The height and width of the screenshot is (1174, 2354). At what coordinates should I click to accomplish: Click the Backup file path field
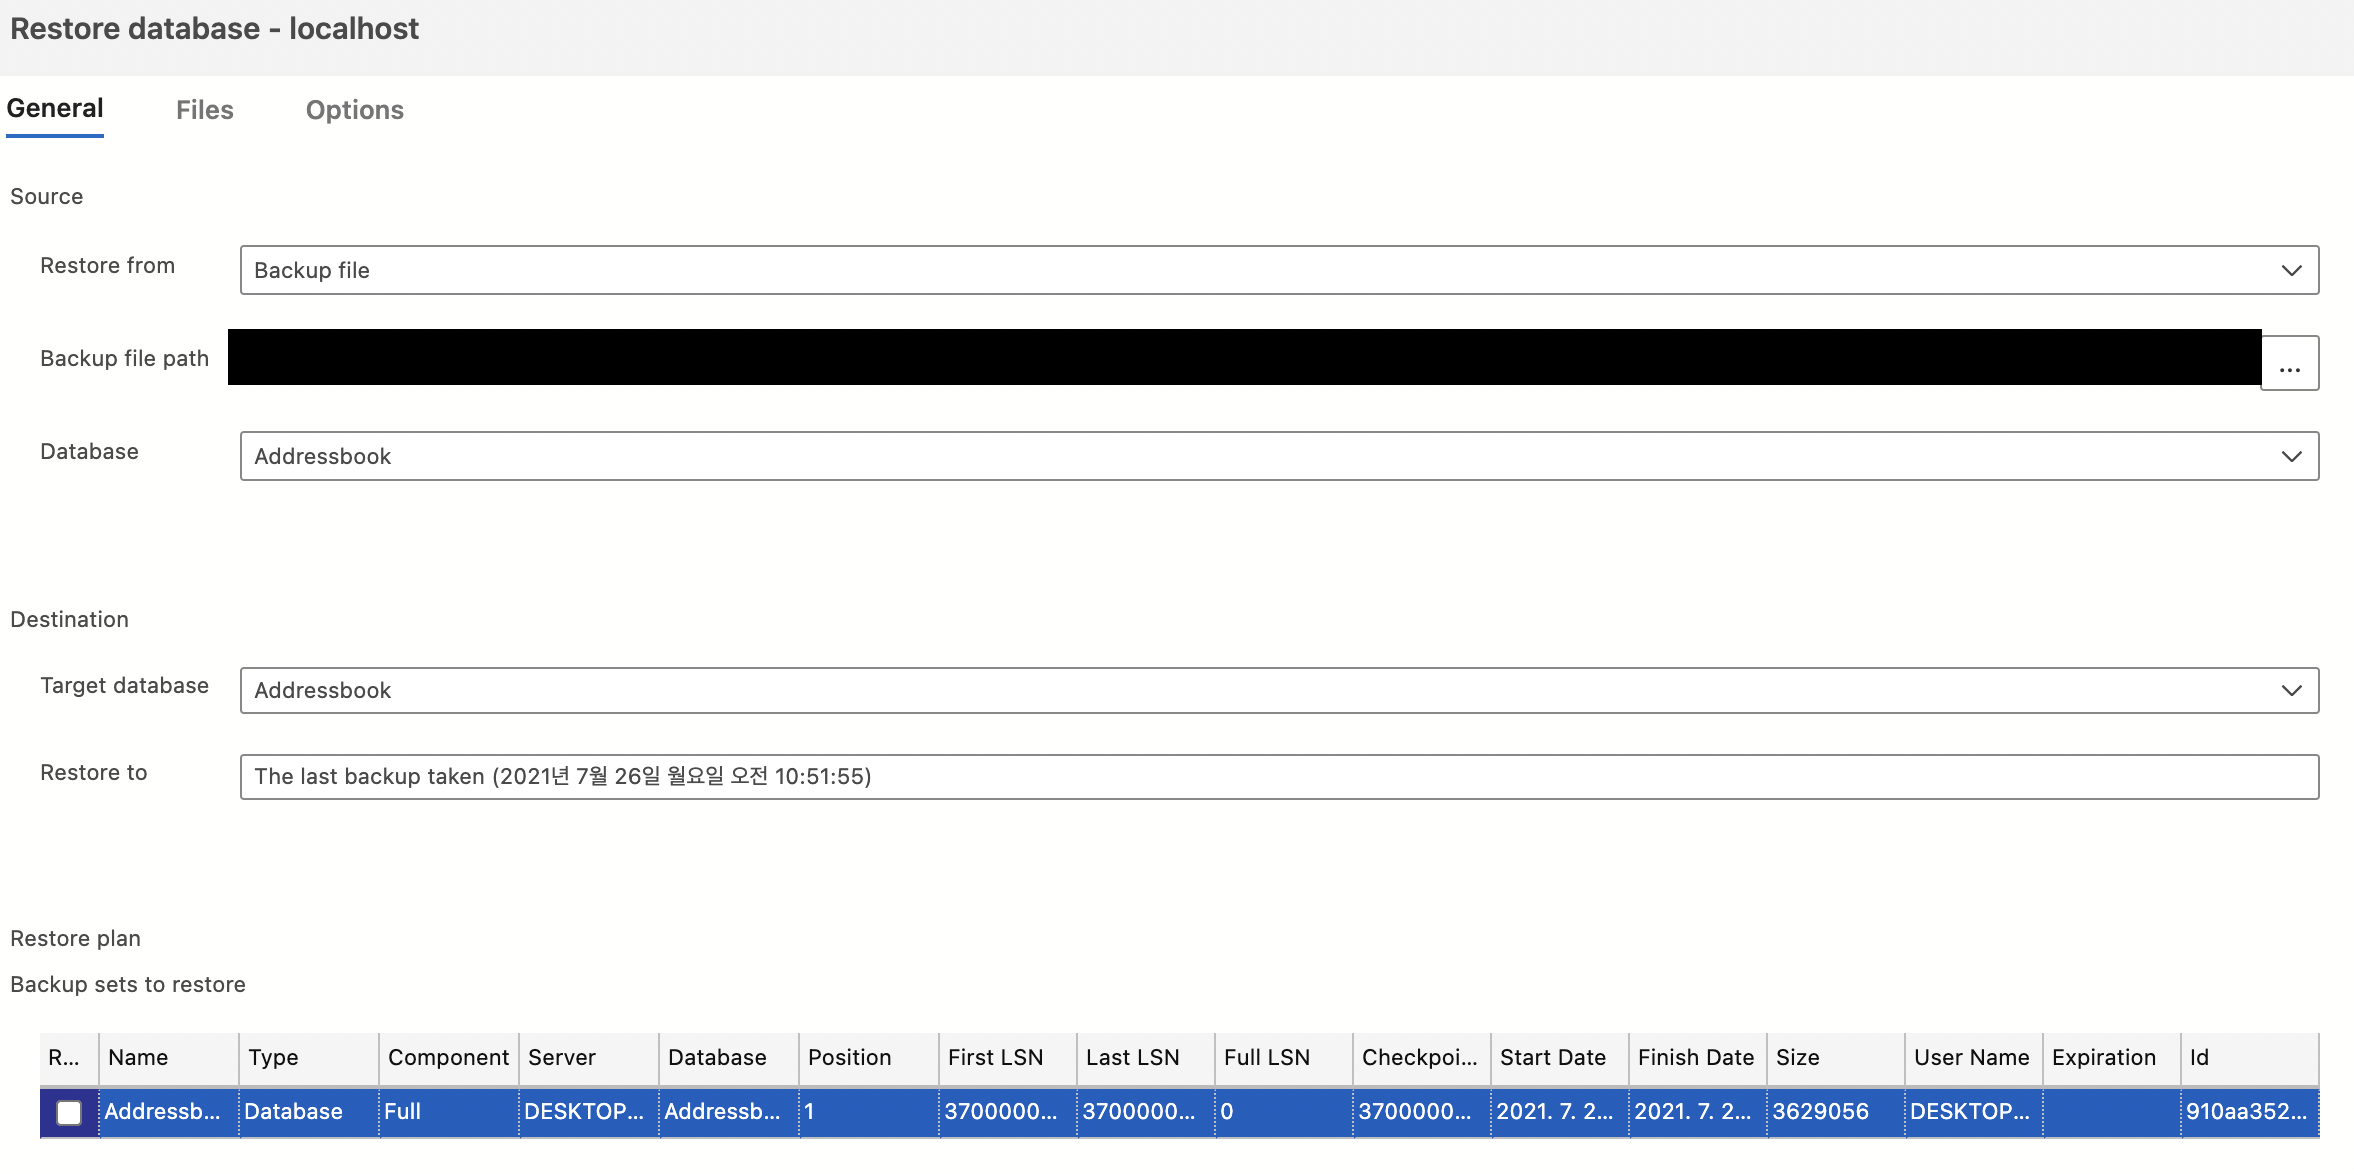(x=1244, y=358)
